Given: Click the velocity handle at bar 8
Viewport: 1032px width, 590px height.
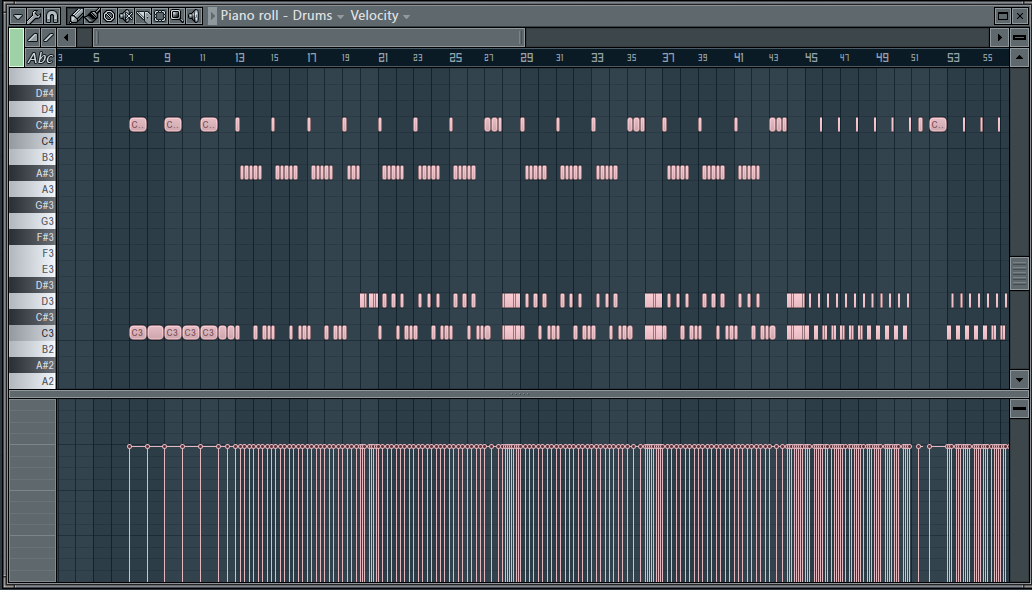Looking at the screenshot, I should click(x=147, y=446).
